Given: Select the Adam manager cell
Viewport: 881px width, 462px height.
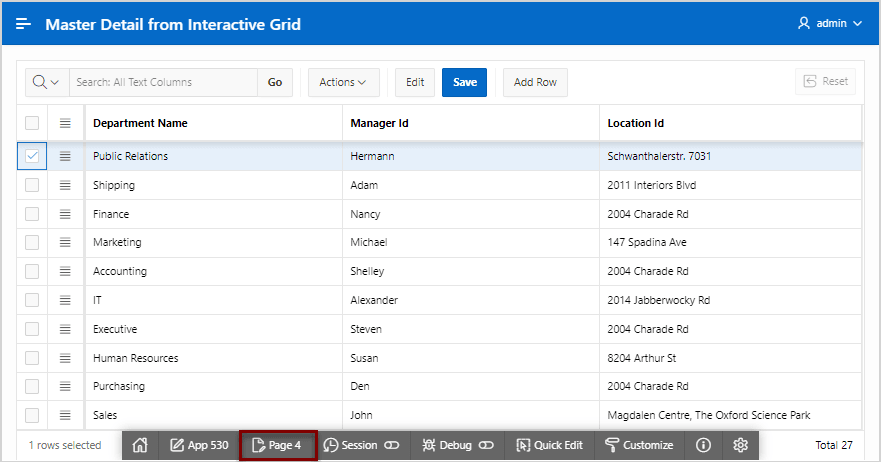Looking at the screenshot, I should (471, 185).
